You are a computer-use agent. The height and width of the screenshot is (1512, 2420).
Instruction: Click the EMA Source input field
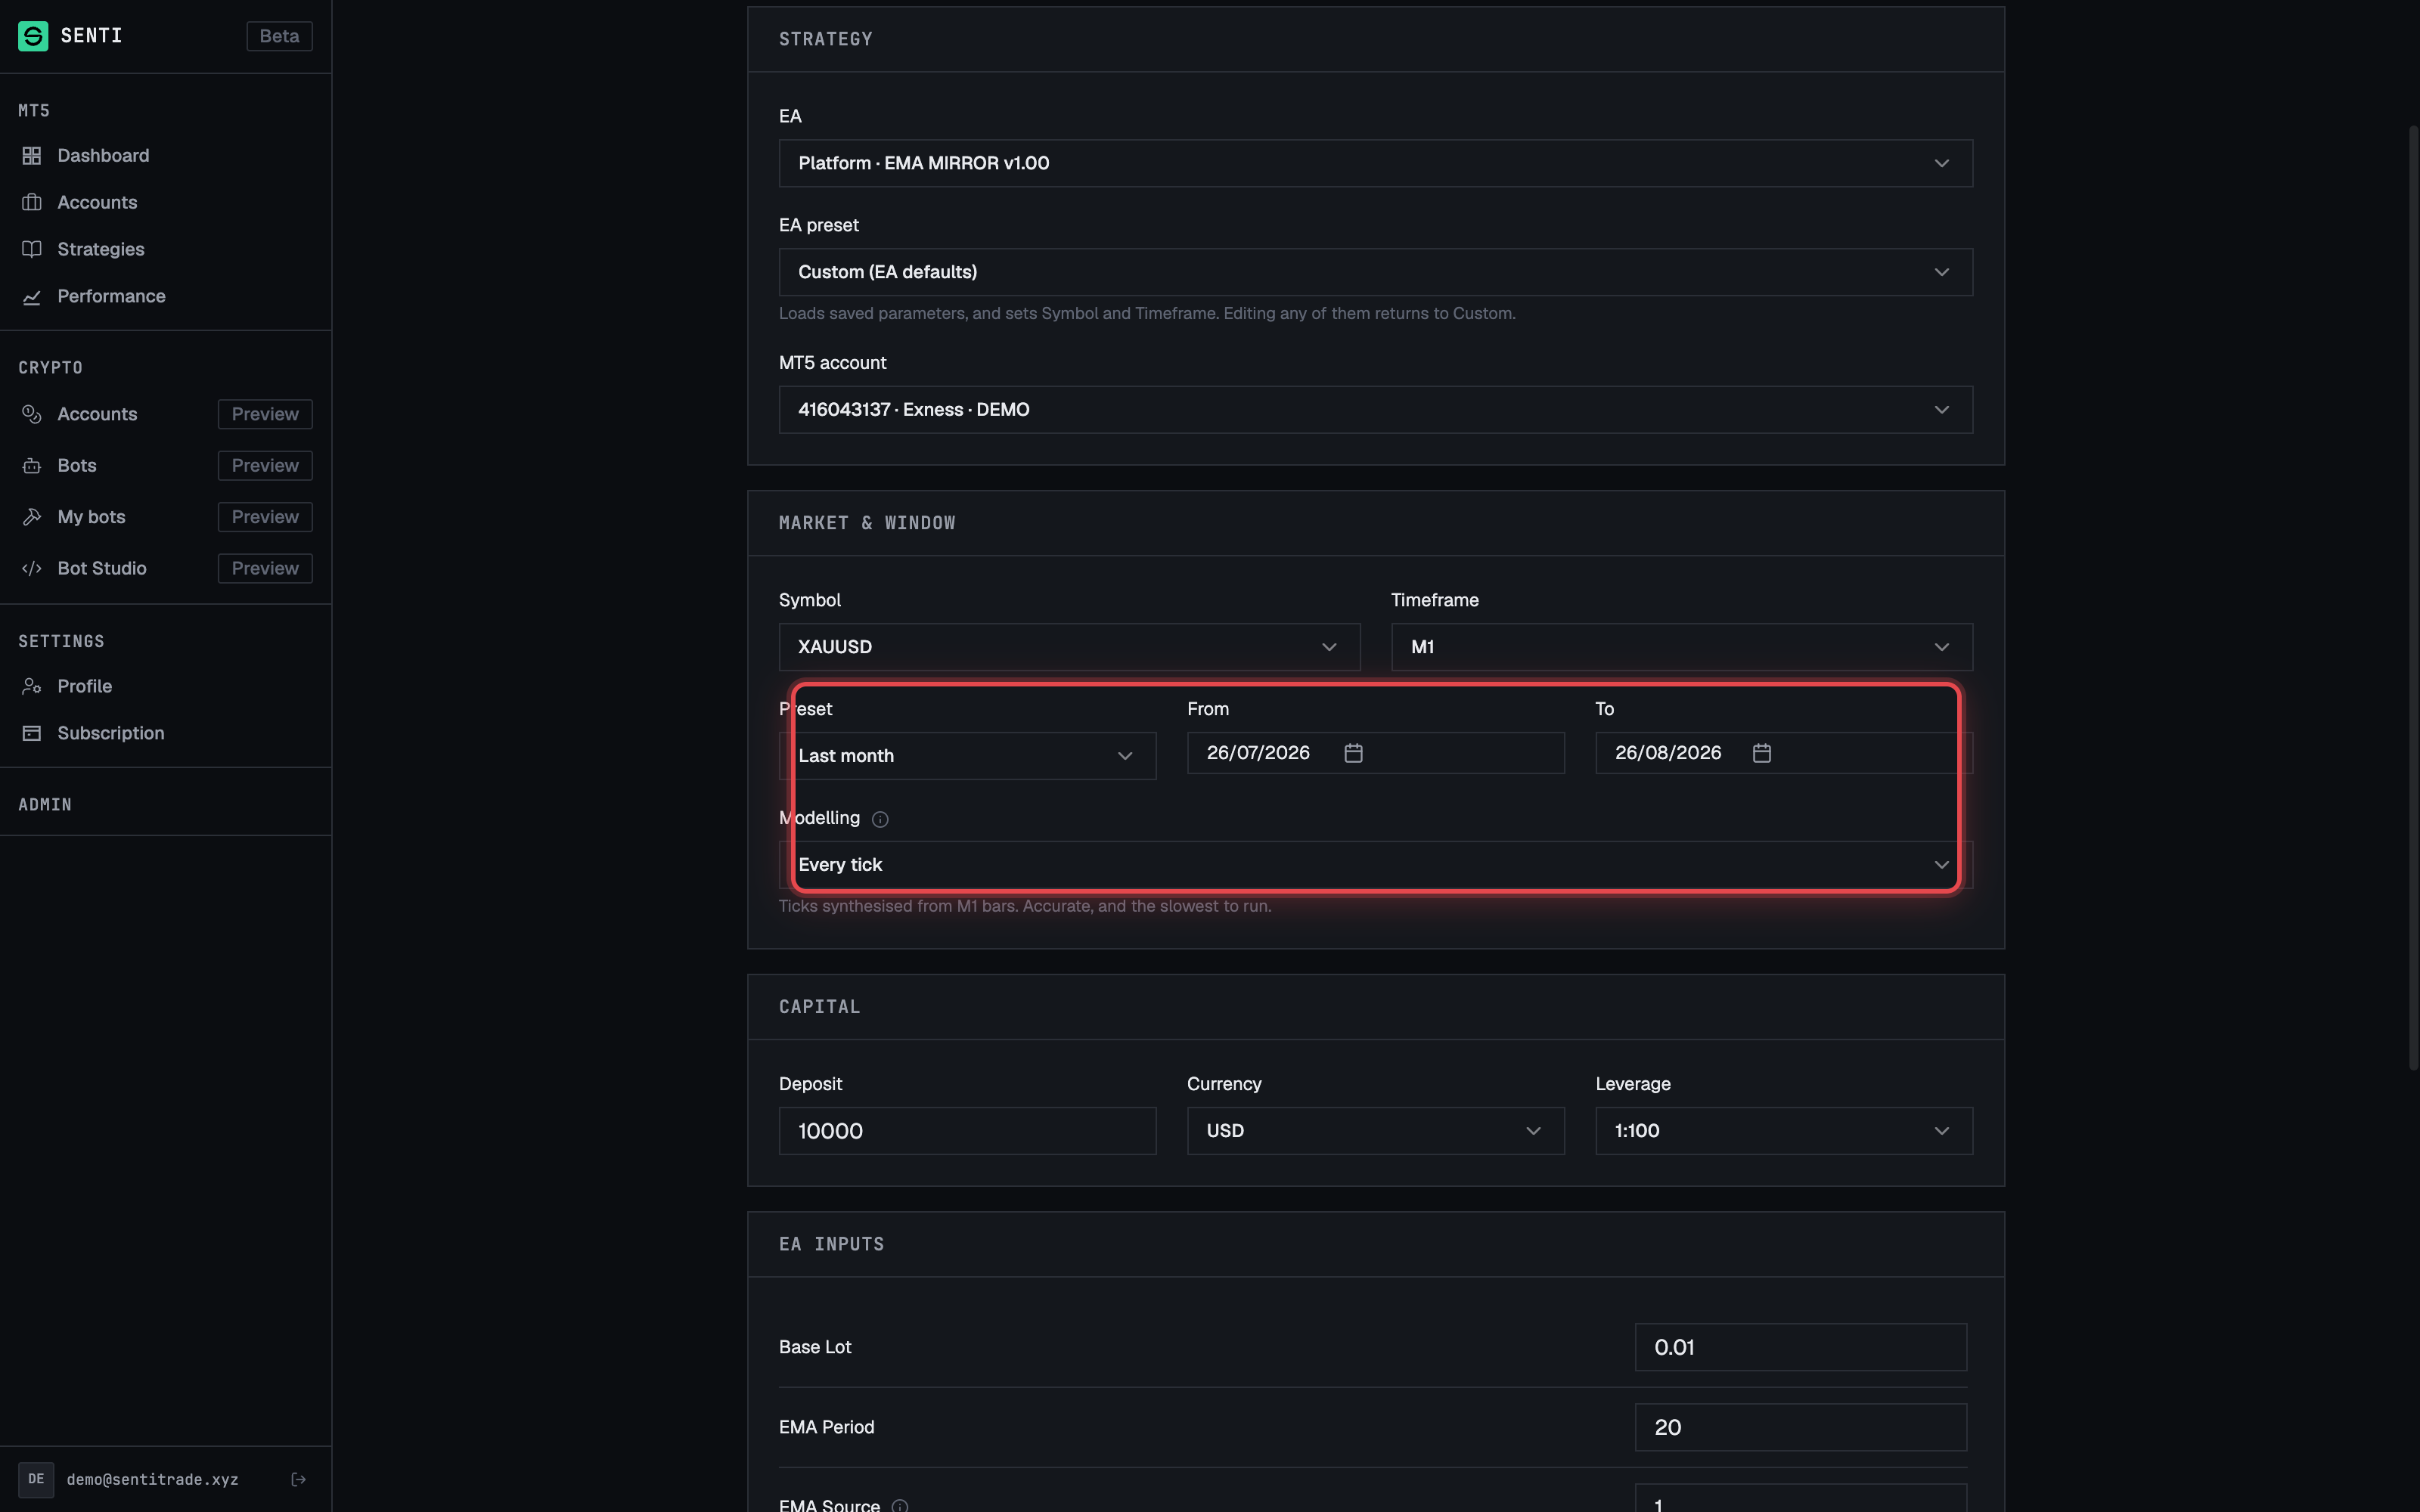coord(1800,1498)
